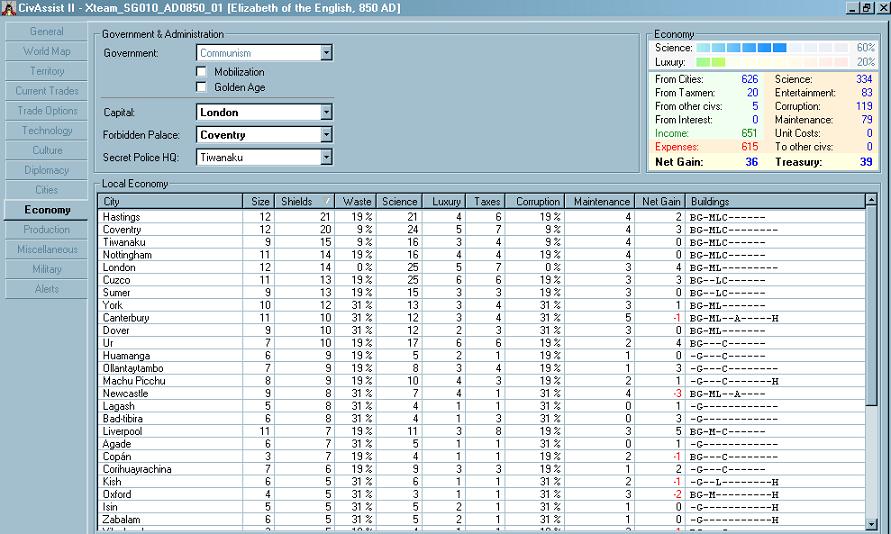Adjust the Luxury rate slider bar
The width and height of the screenshot is (891, 534).
pos(772,62)
